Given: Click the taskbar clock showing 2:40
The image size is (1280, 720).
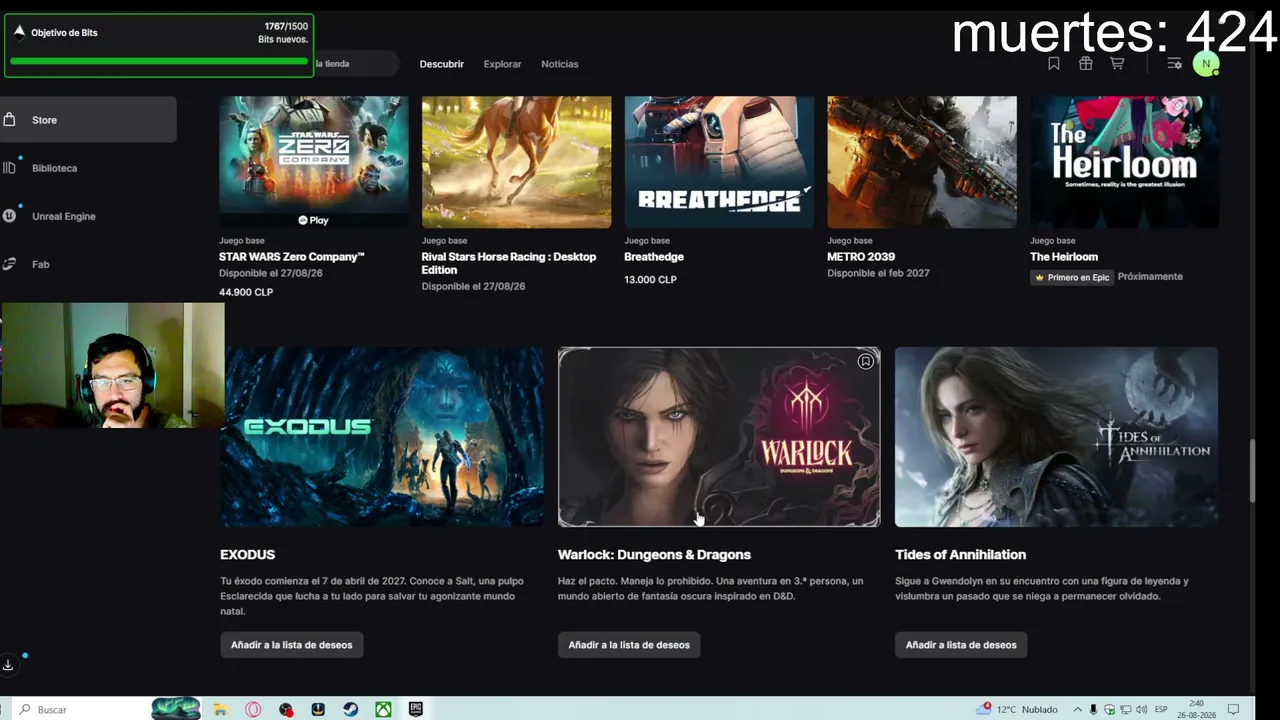Looking at the screenshot, I should [x=1196, y=709].
